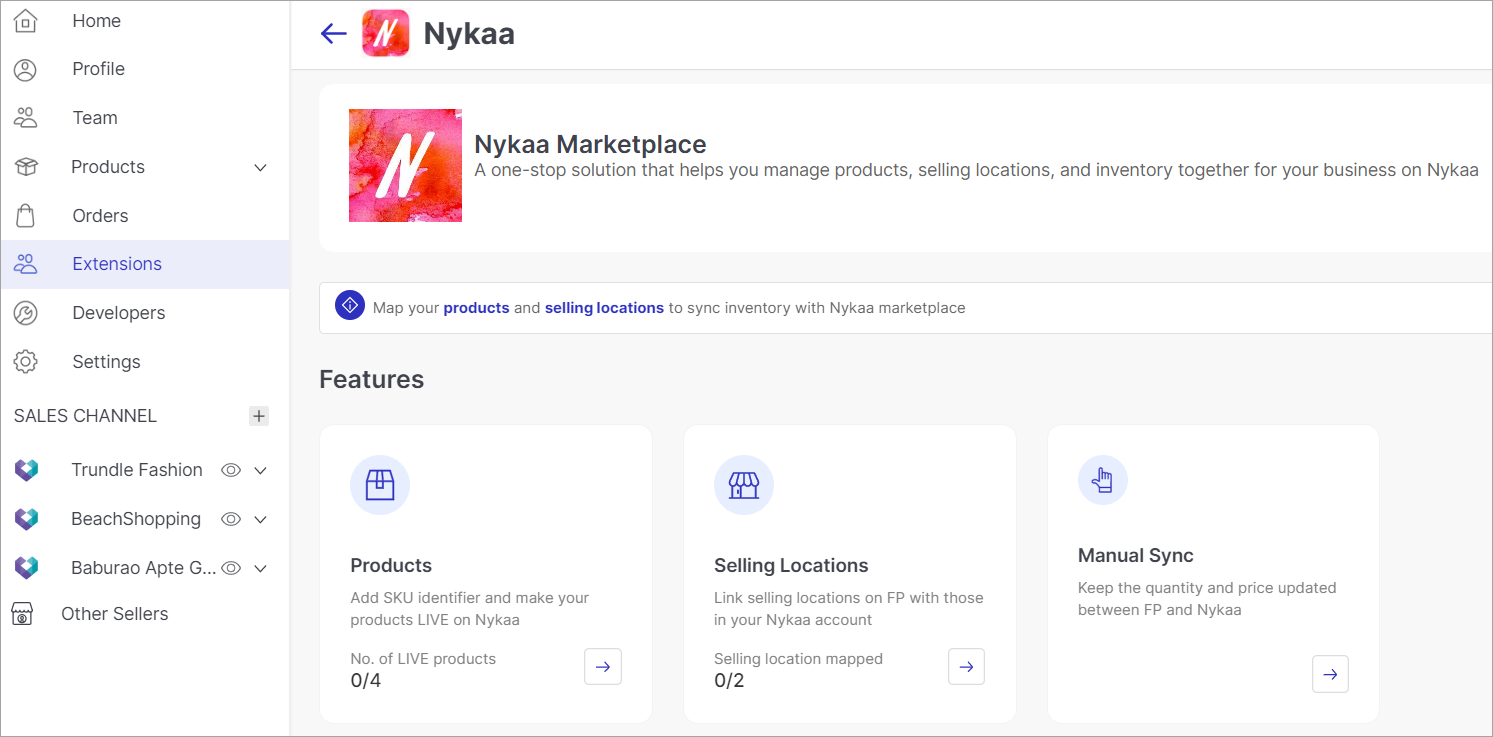
Task: Open the BeachShopping dropdown chevron
Action: [x=260, y=518]
